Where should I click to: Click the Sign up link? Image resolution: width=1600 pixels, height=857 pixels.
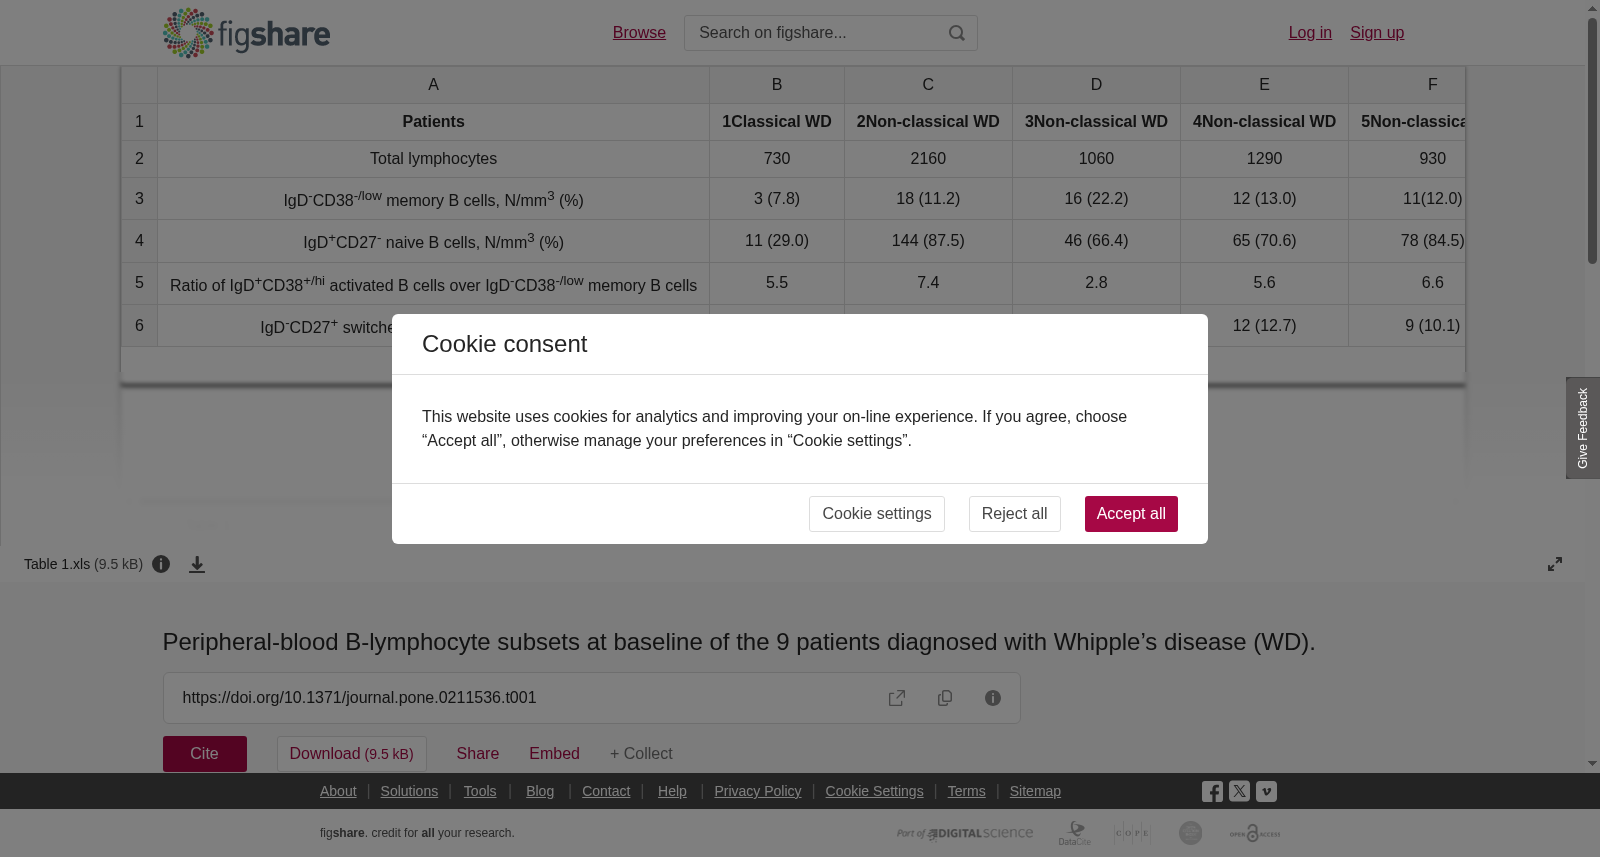point(1377,33)
